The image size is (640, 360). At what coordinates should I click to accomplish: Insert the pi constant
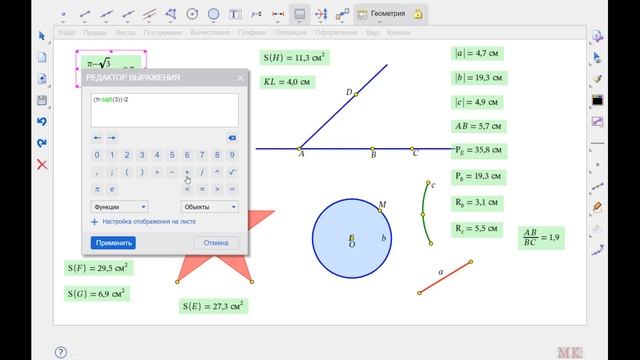point(97,189)
